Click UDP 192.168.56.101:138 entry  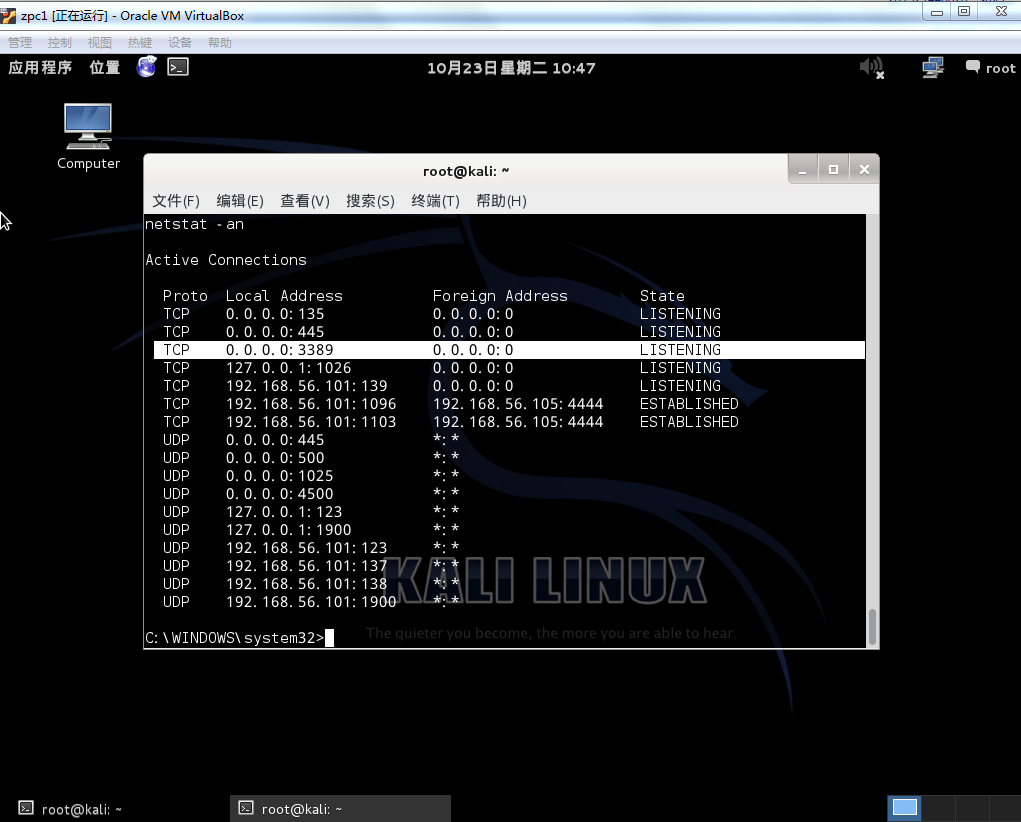pos(307,584)
